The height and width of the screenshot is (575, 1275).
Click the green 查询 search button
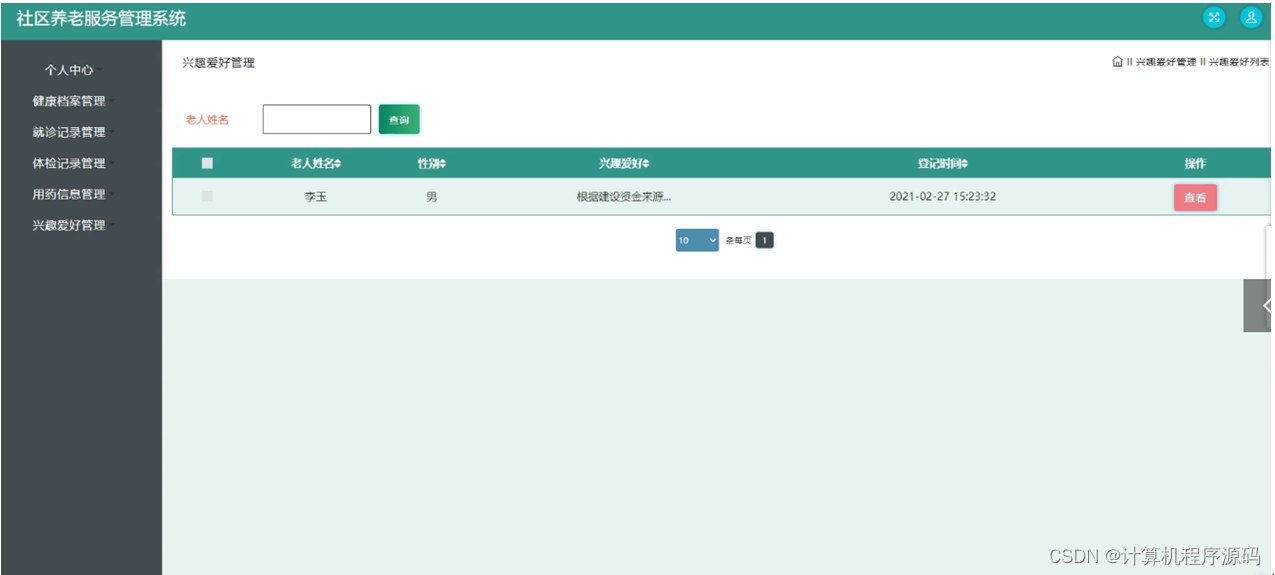click(x=399, y=119)
